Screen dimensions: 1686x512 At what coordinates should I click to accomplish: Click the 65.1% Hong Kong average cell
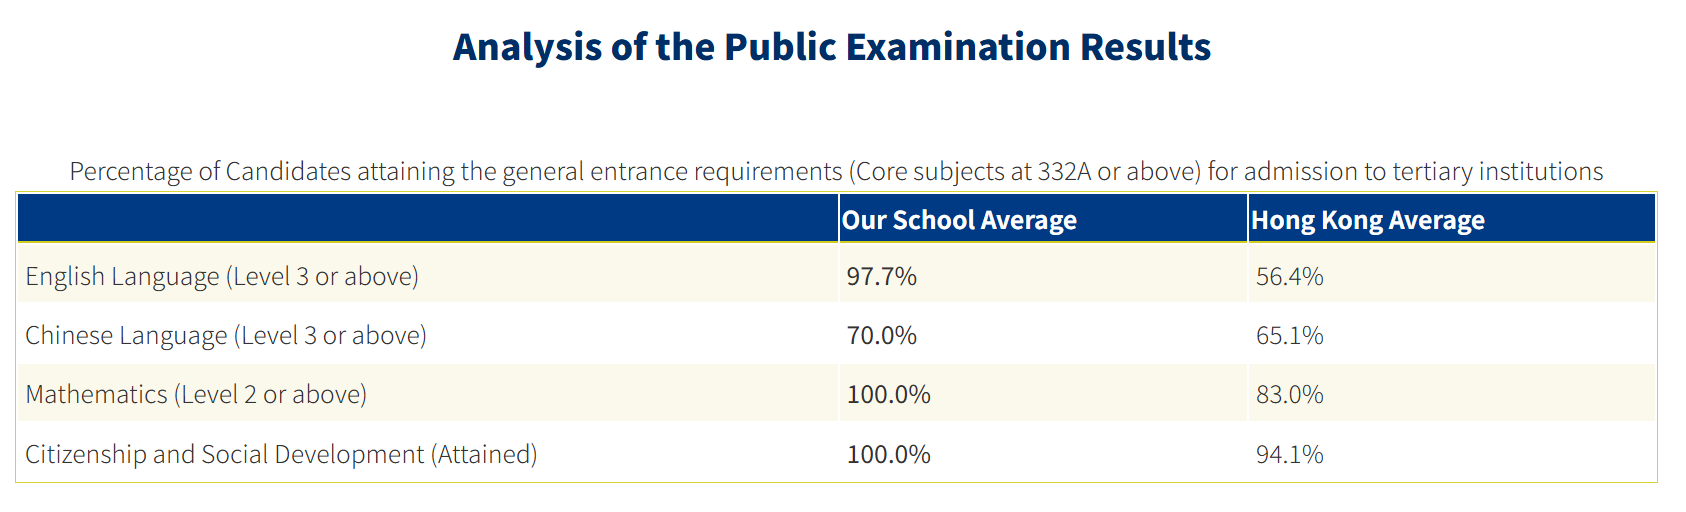tap(1289, 335)
